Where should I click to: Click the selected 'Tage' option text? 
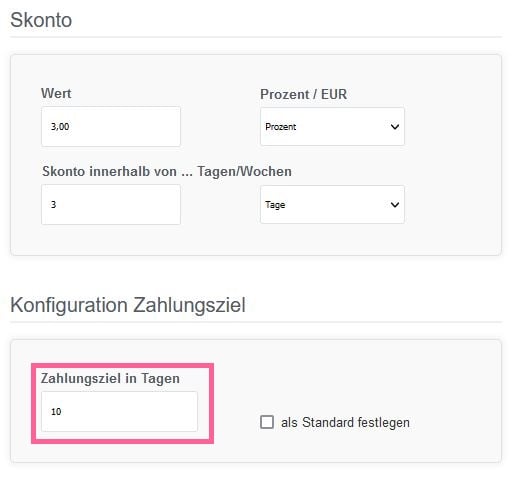[x=275, y=205]
